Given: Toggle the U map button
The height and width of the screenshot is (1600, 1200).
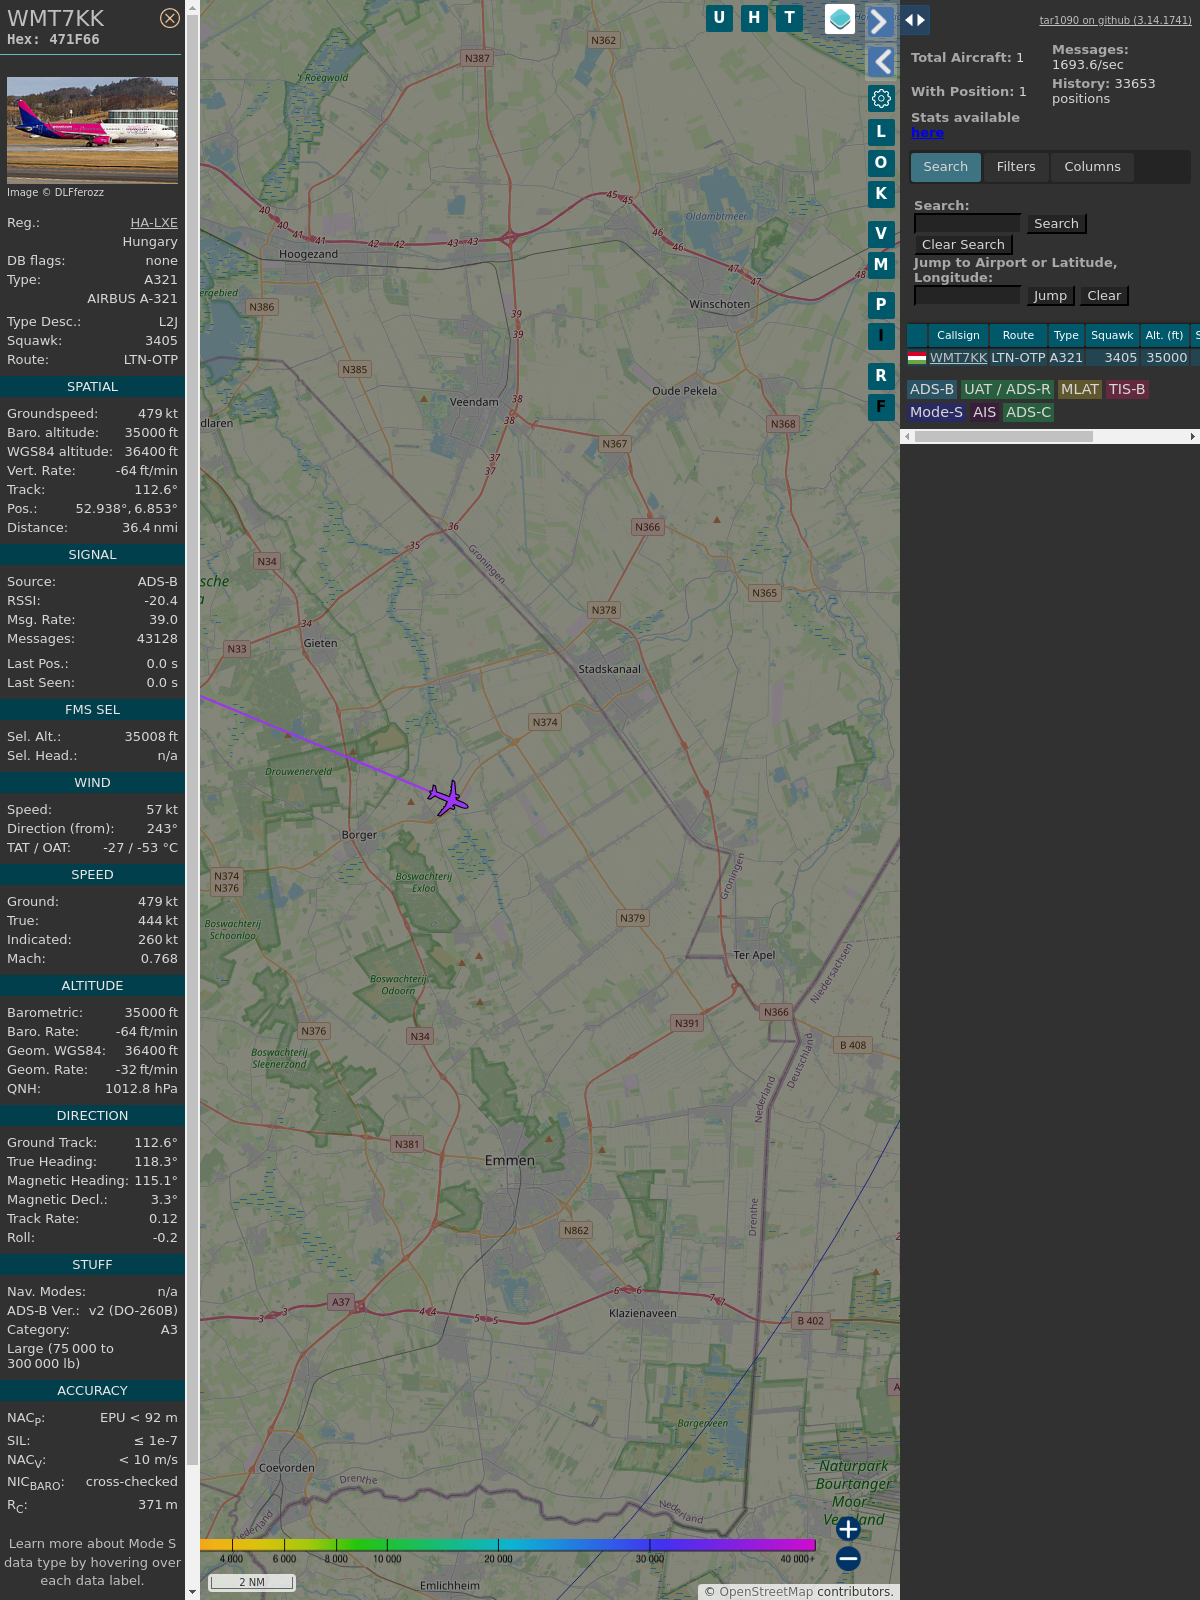Looking at the screenshot, I should tap(719, 18).
